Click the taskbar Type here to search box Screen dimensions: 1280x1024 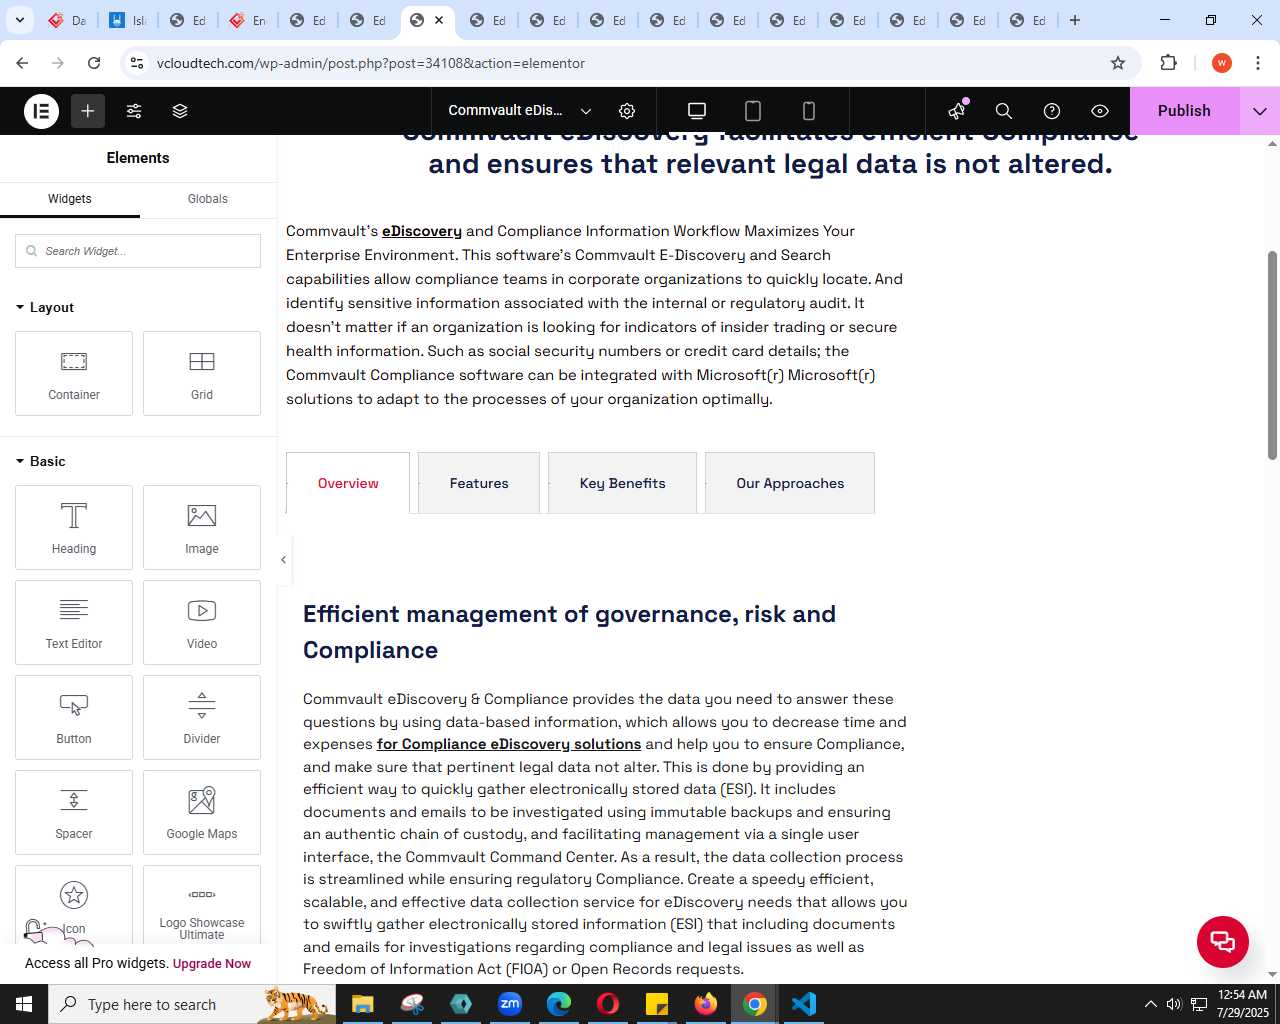click(x=192, y=1004)
